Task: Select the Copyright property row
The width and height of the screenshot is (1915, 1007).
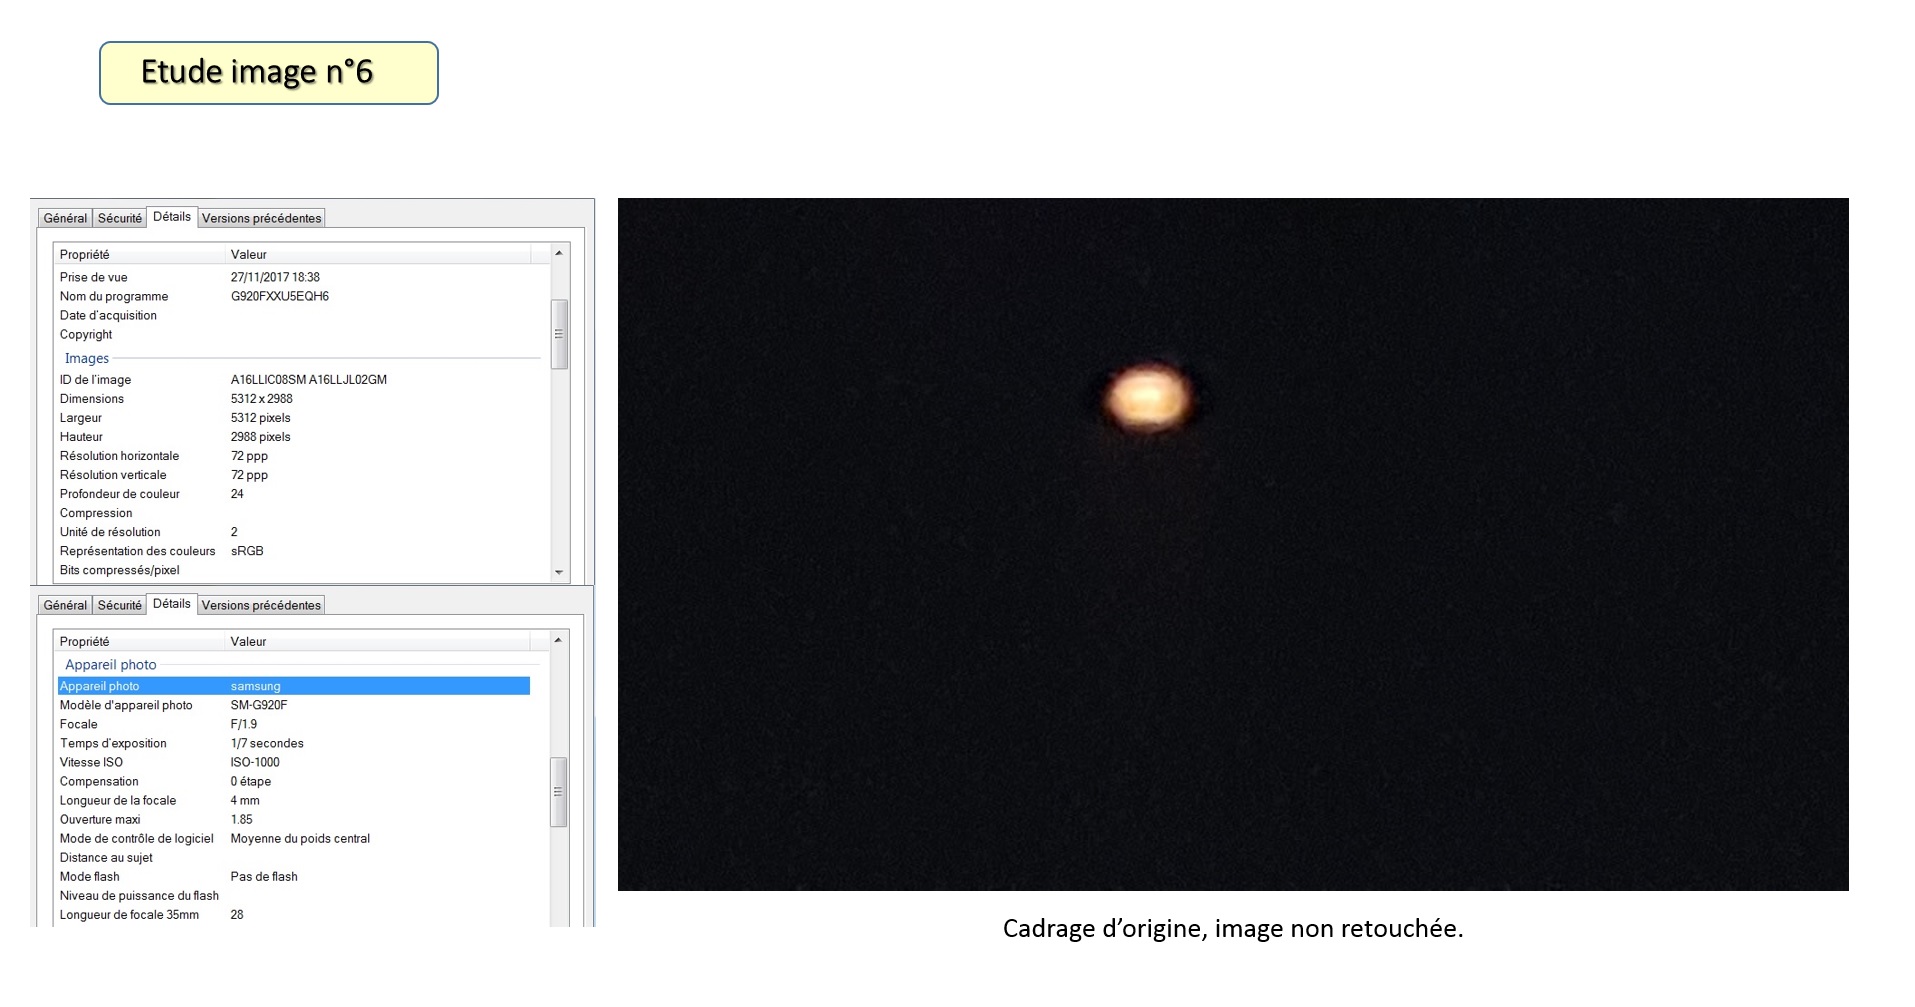Action: click(x=294, y=334)
